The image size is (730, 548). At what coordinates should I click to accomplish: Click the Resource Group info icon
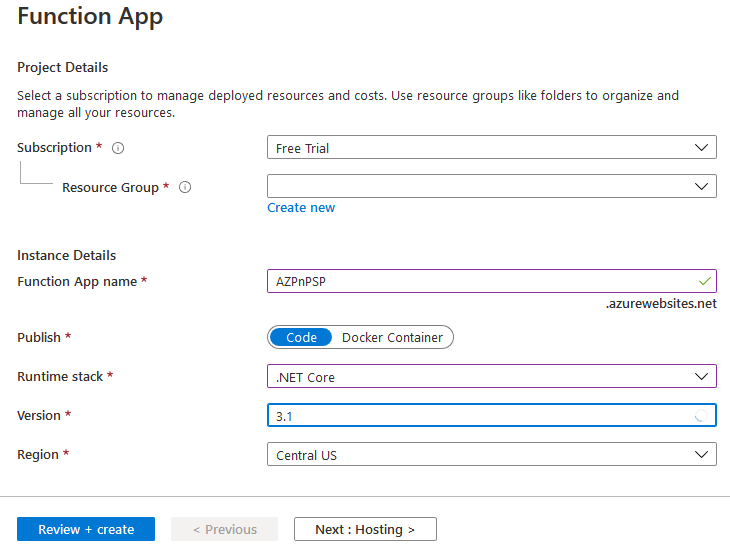pos(185,187)
